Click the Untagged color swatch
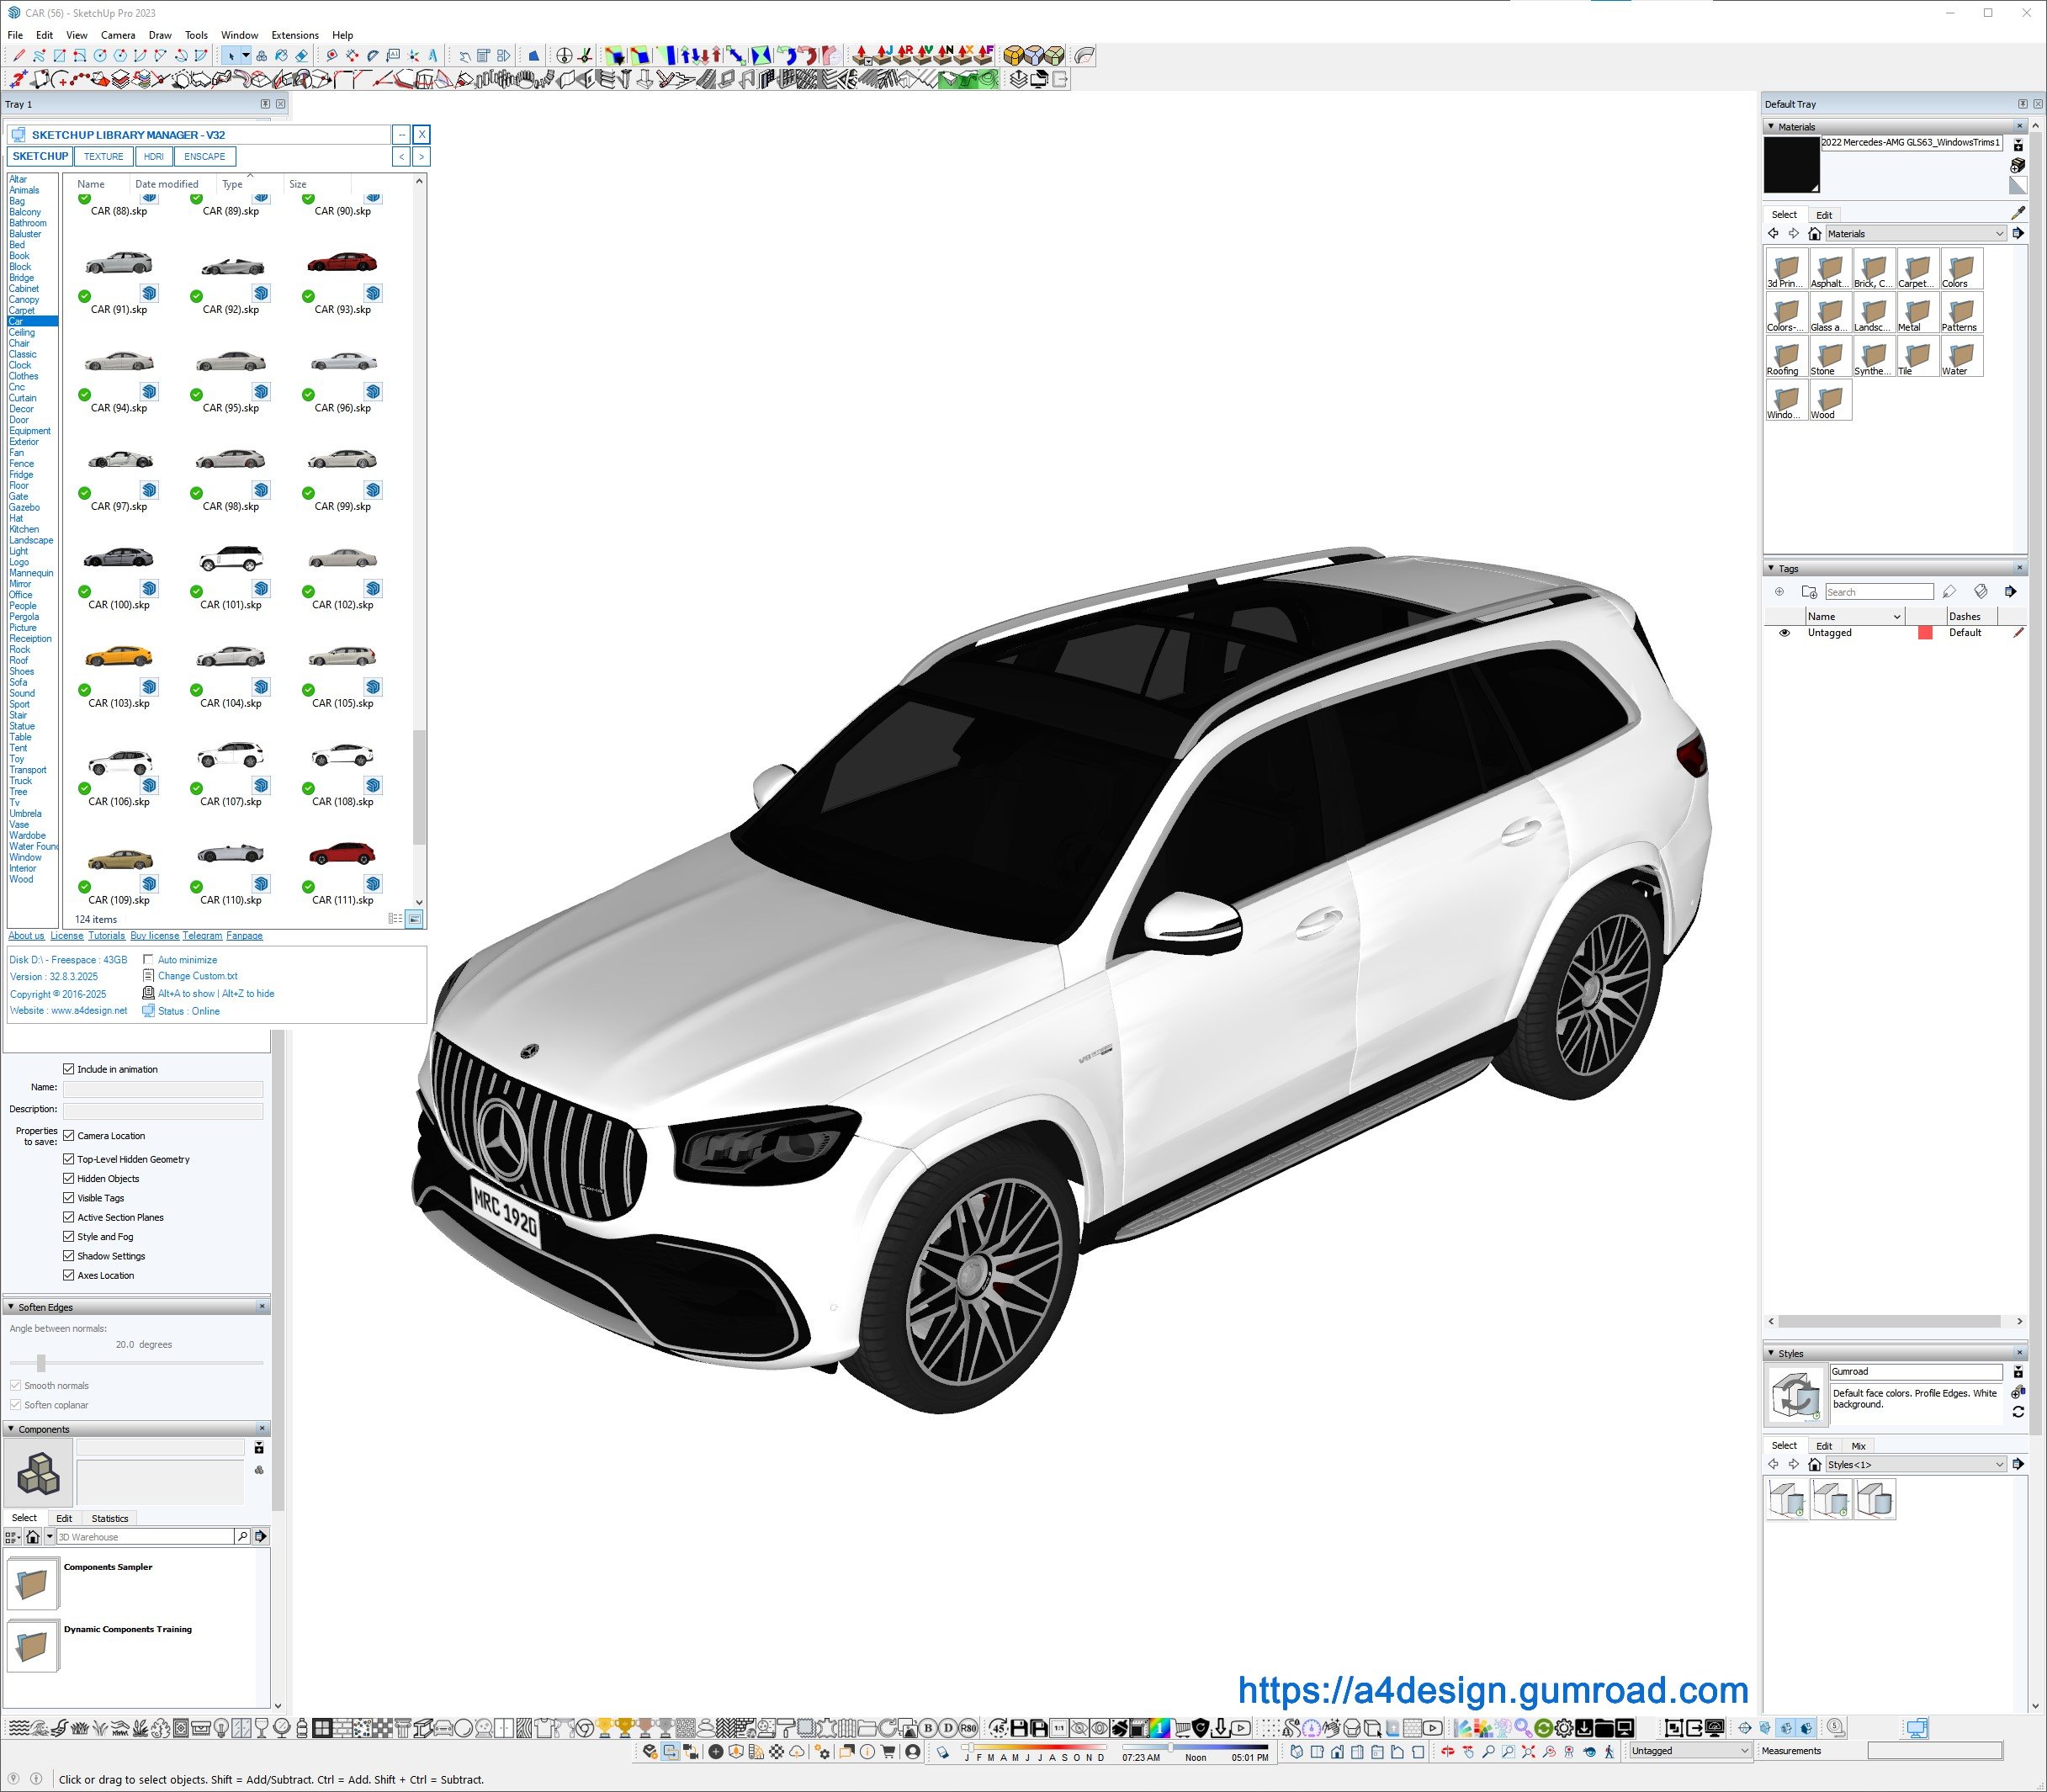The height and width of the screenshot is (1792, 2047). tap(1924, 633)
